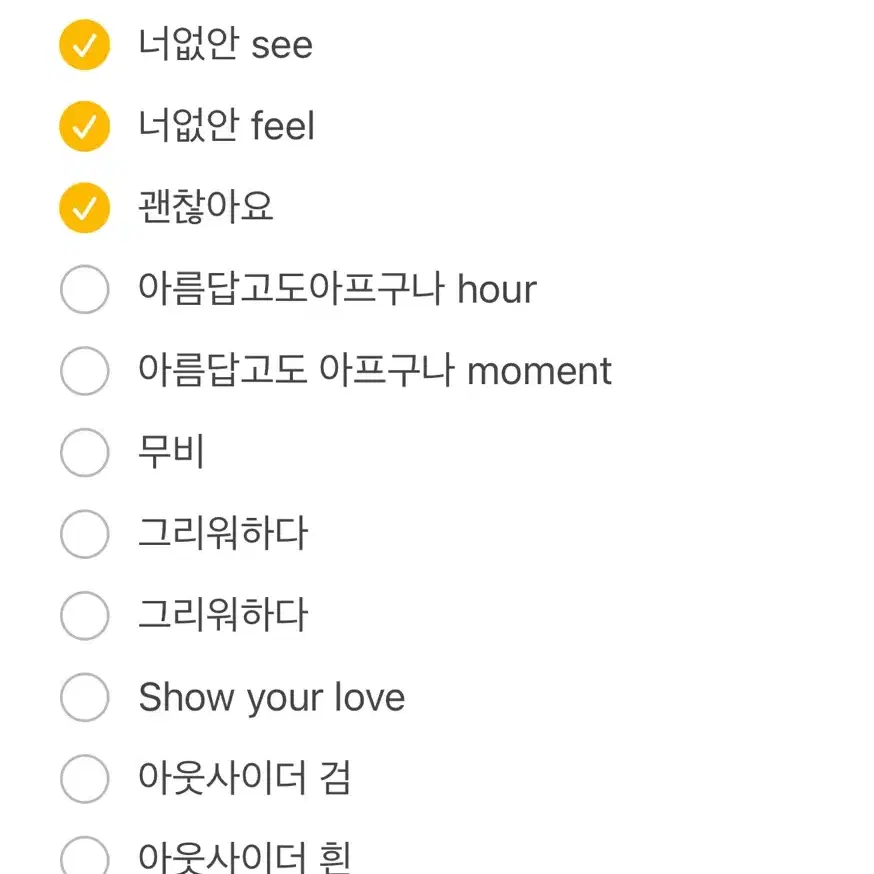Tap the 괜찮아요 text label
The height and width of the screenshot is (874, 874).
click(206, 207)
